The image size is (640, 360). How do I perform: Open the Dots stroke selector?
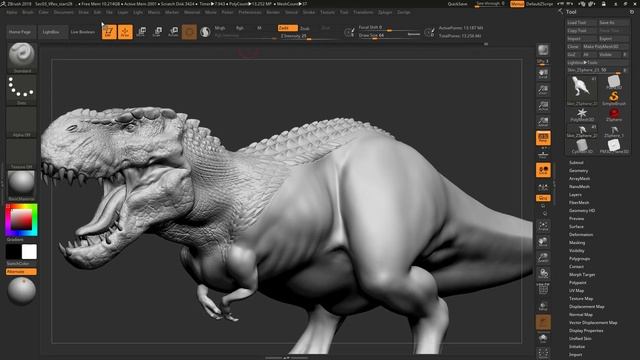tap(22, 90)
